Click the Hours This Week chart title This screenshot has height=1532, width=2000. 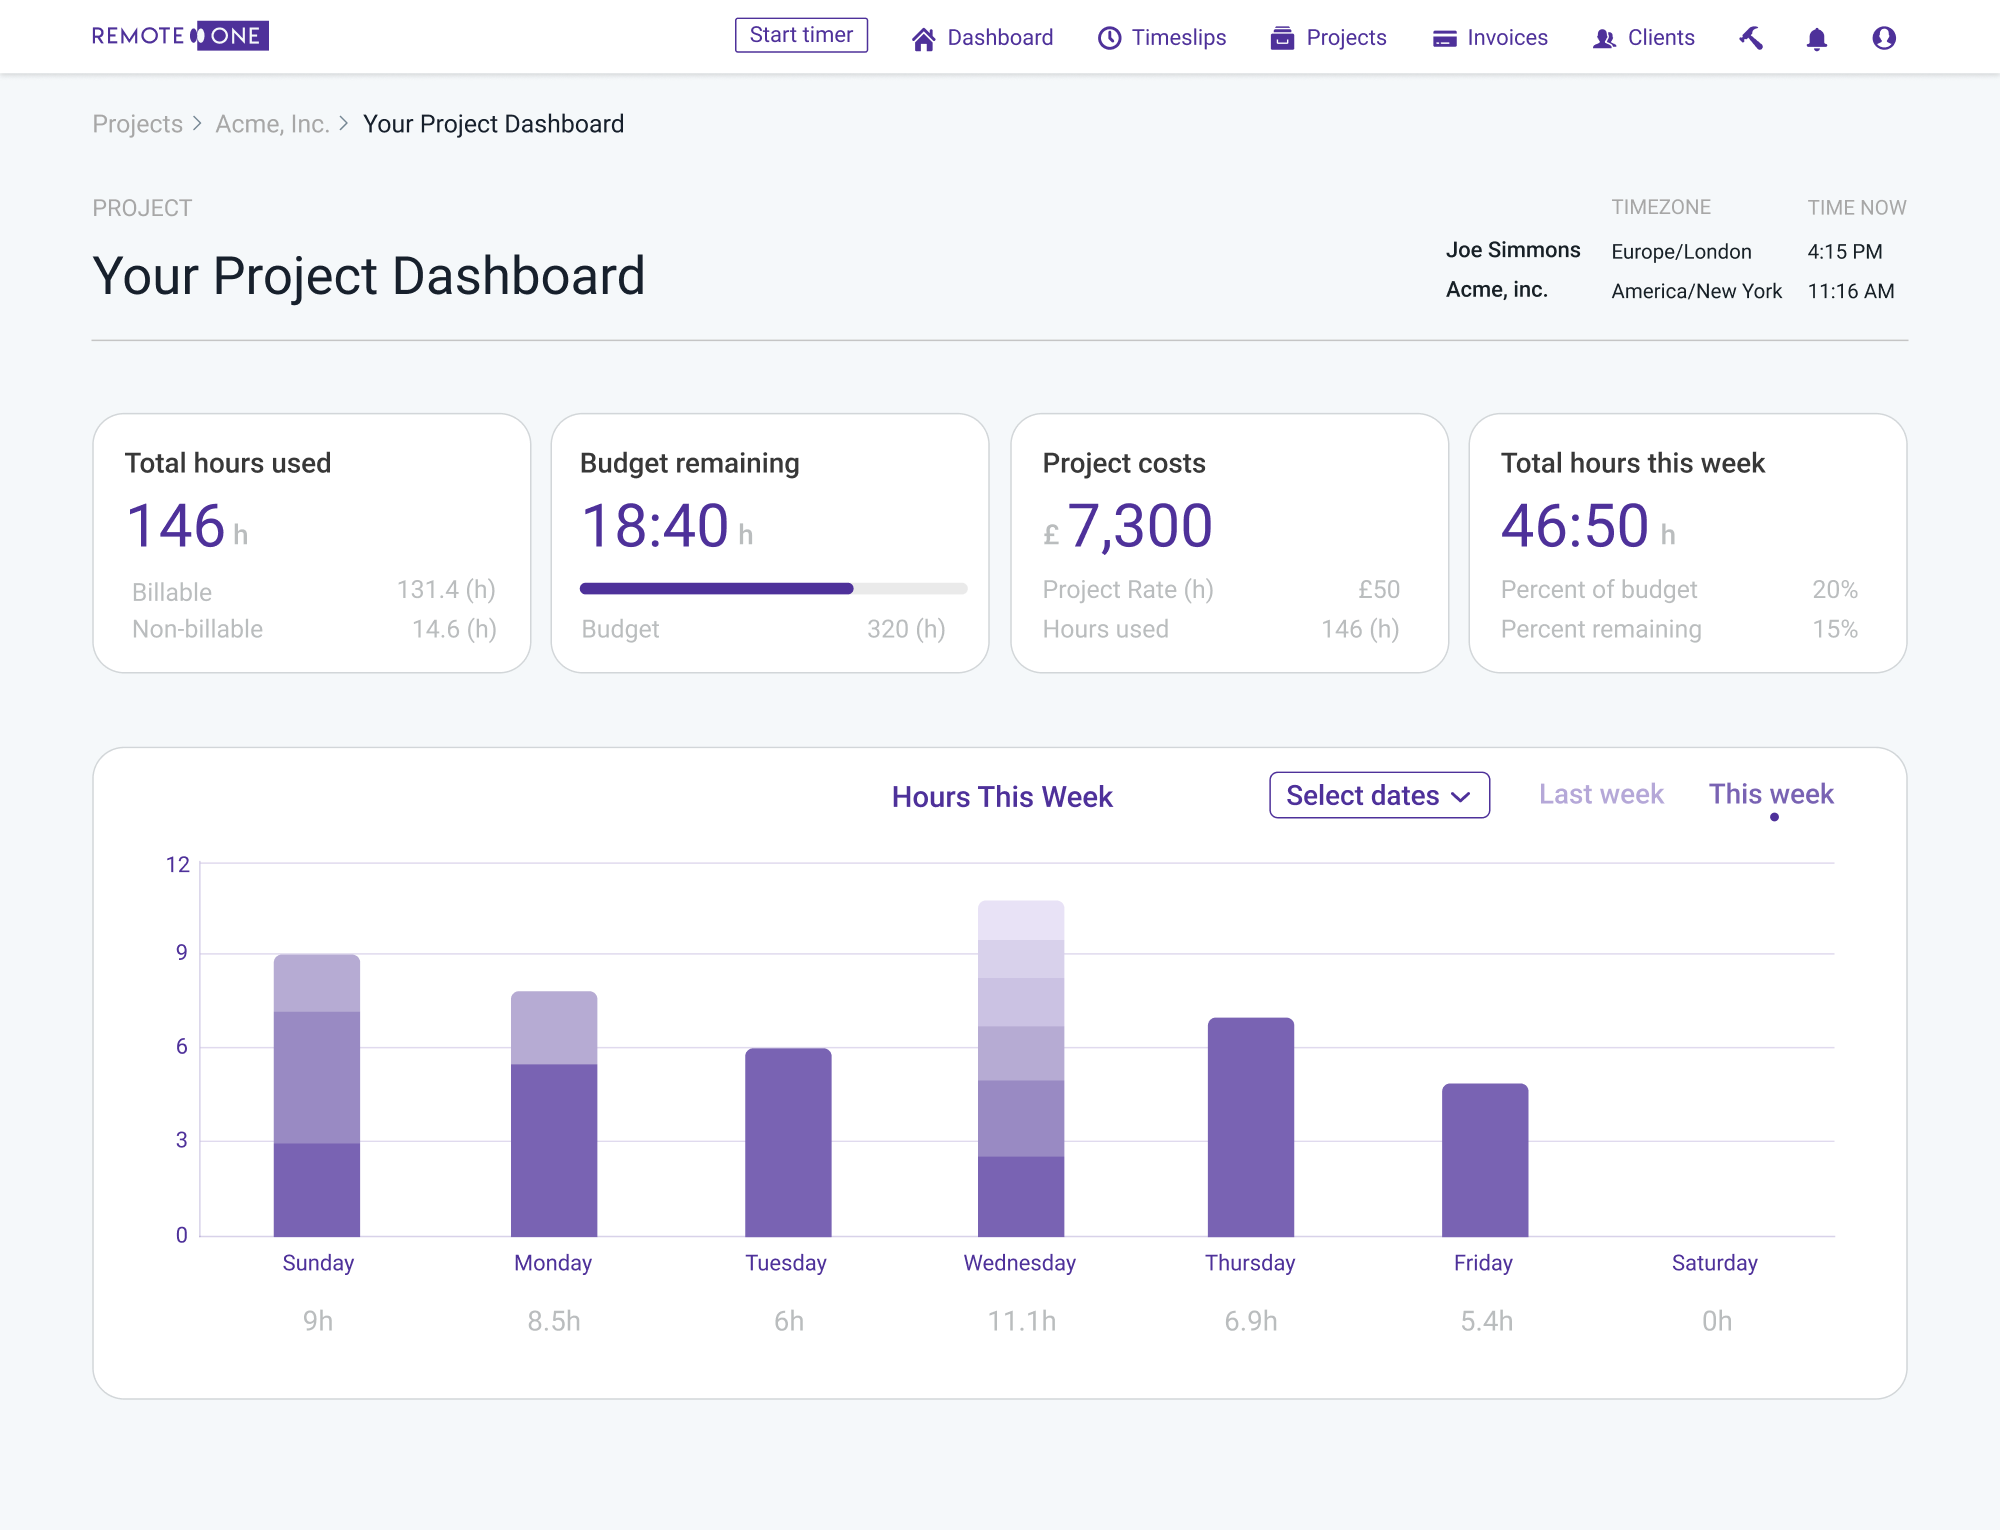tap(1002, 797)
